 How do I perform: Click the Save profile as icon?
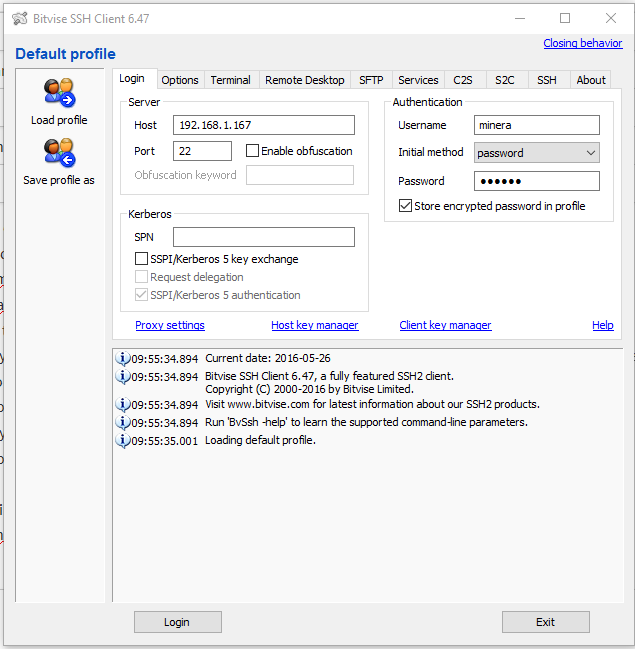(59, 153)
